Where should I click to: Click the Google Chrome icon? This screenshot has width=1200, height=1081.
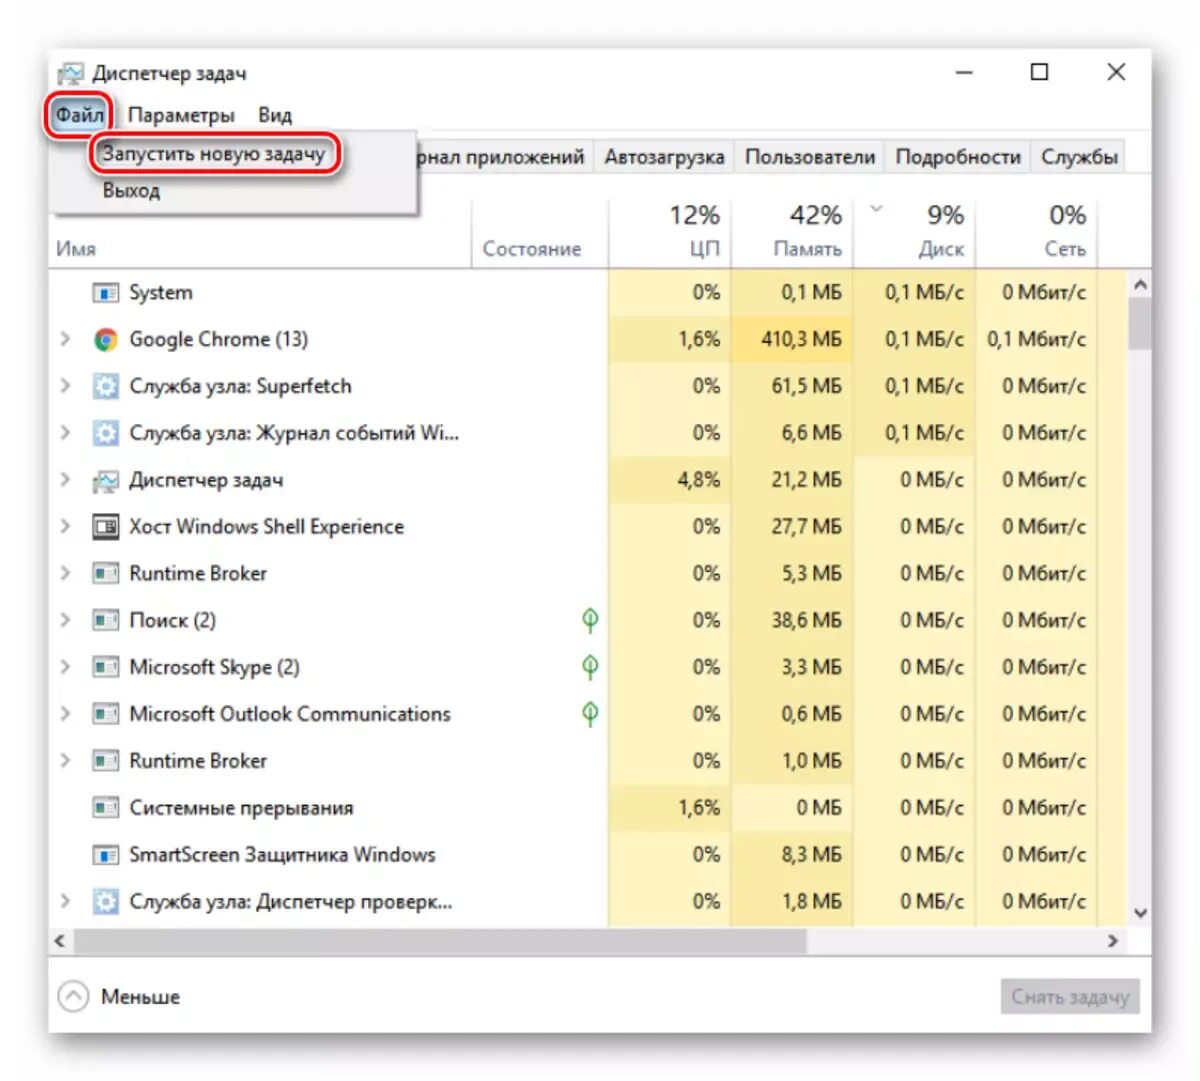click(x=105, y=340)
